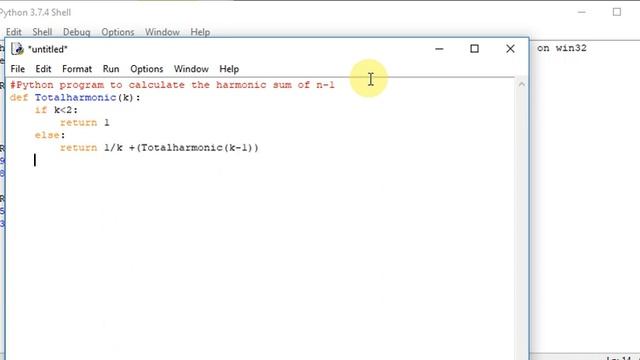The image size is (640, 360).
Task: Click the 'Python 3.7.4 Shell' window title
Action: pos(36,13)
